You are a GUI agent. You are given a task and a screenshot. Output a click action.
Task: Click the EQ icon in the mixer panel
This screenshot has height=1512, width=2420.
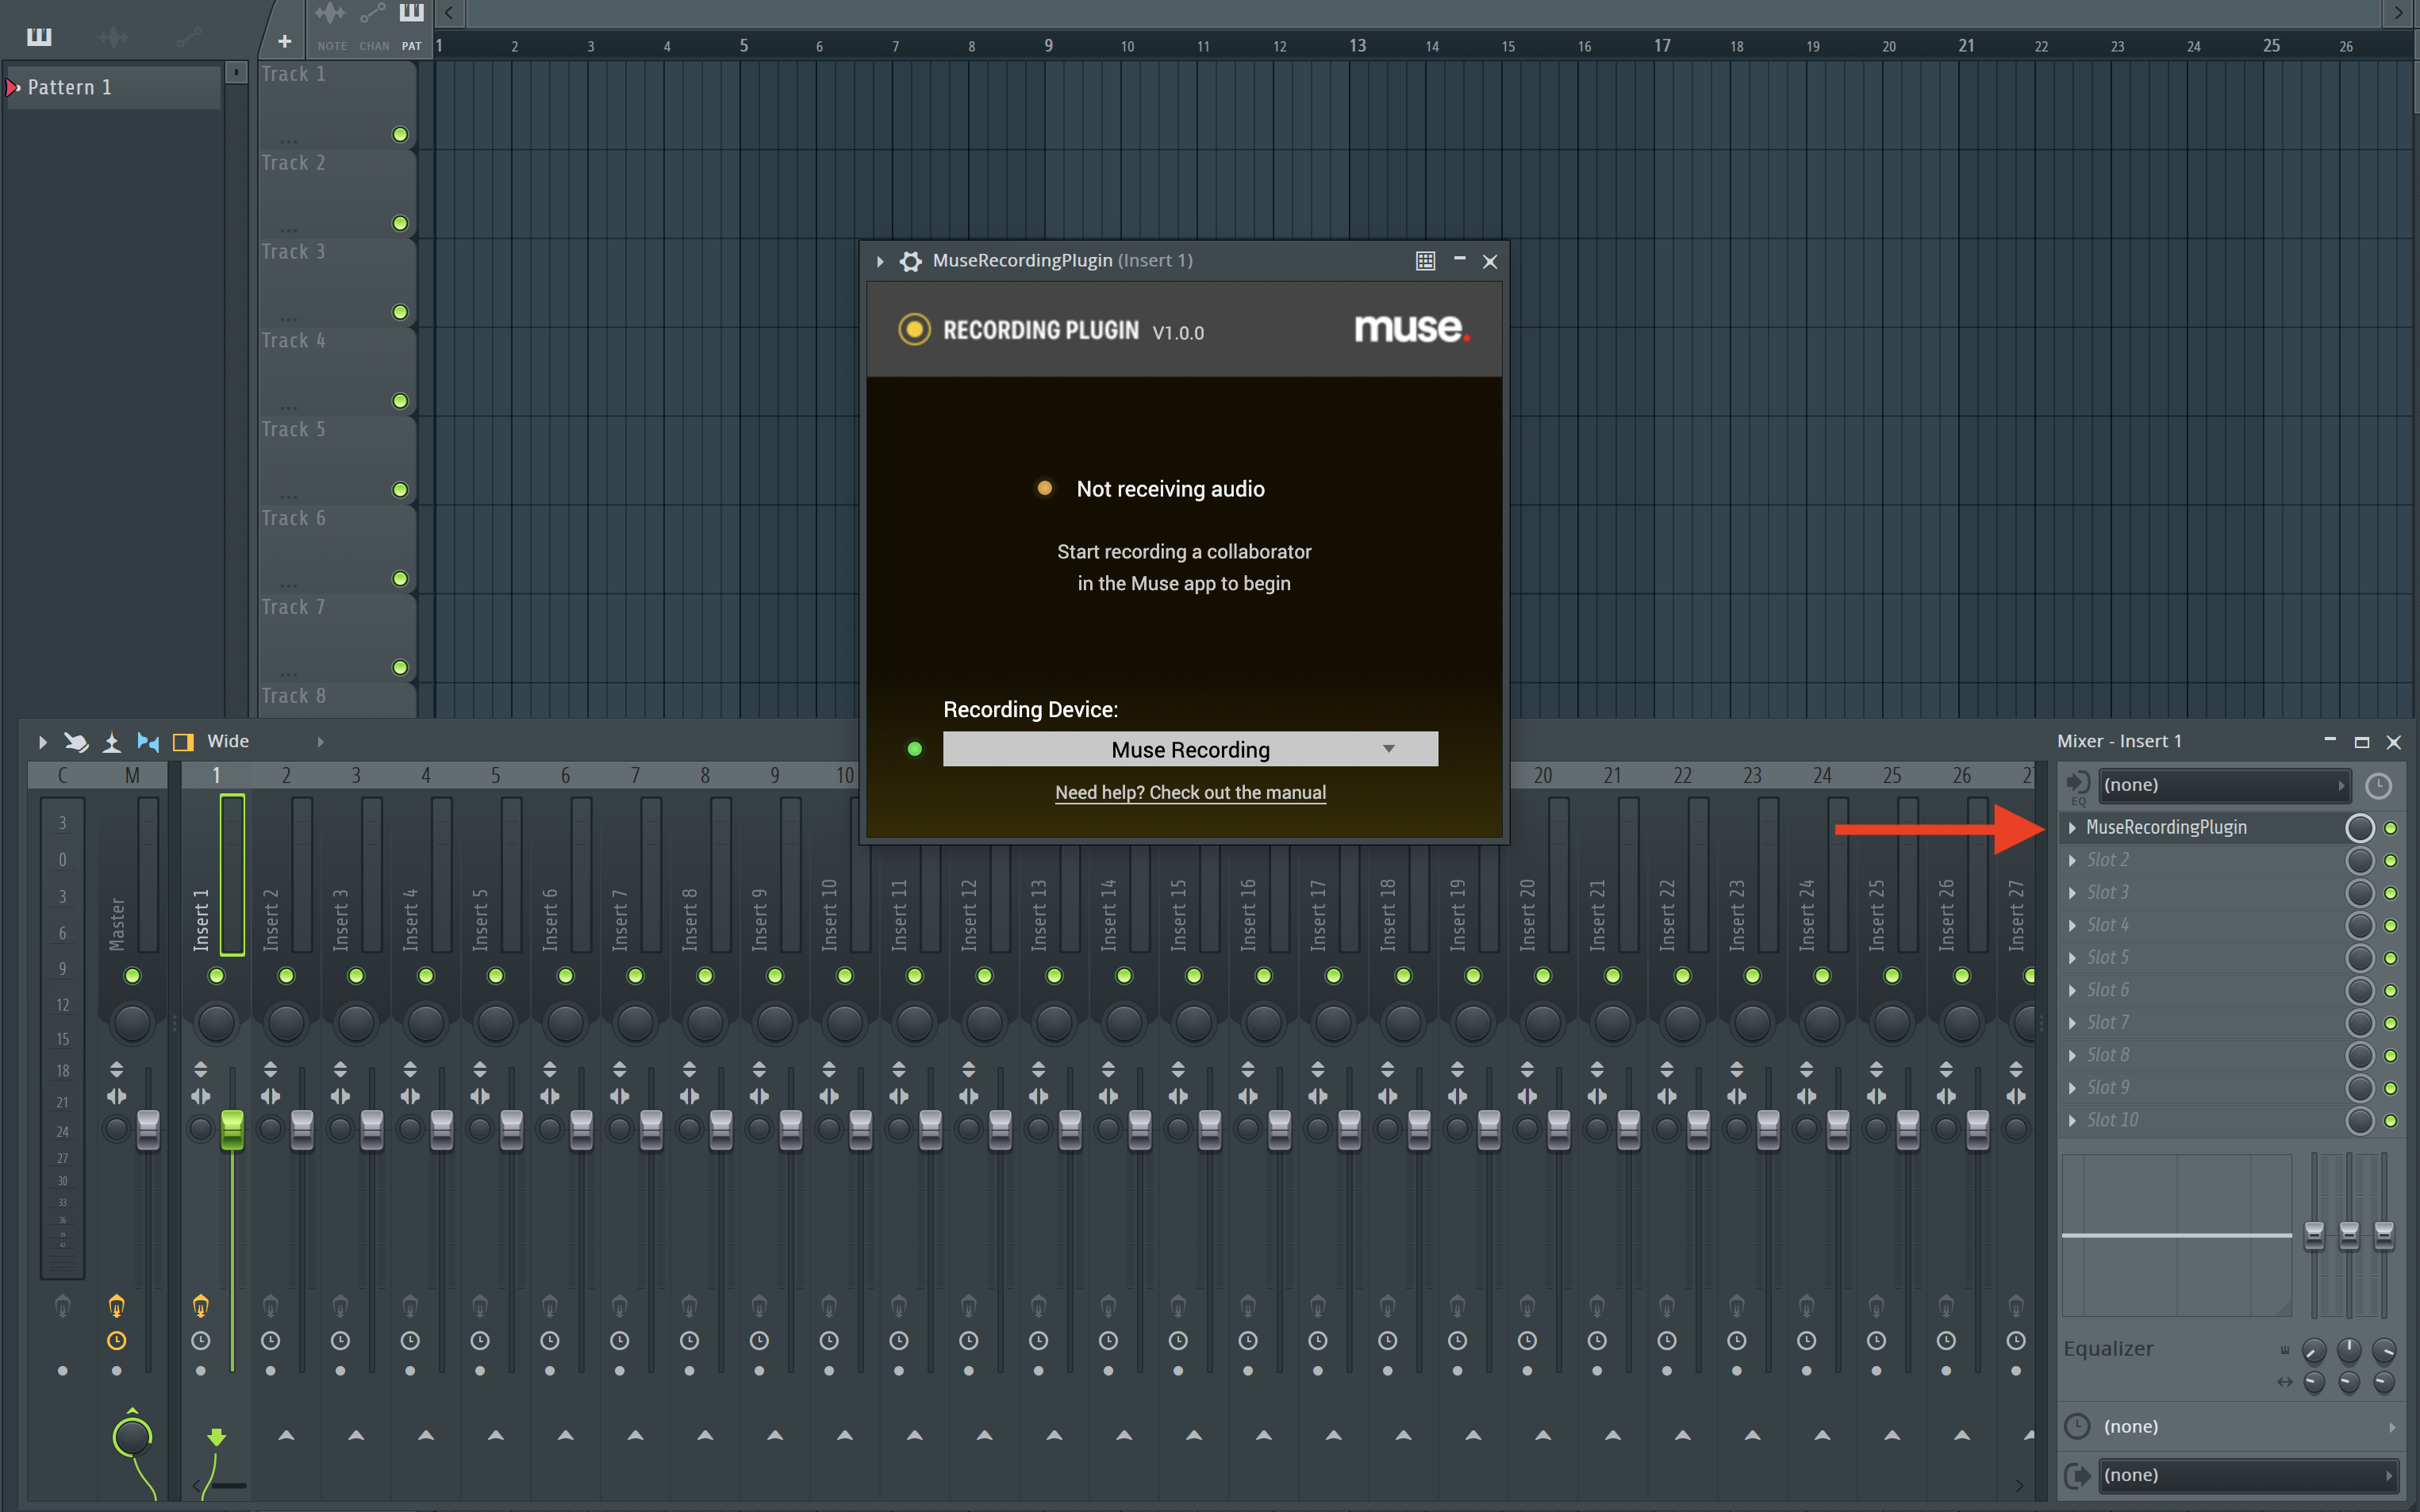(2078, 786)
